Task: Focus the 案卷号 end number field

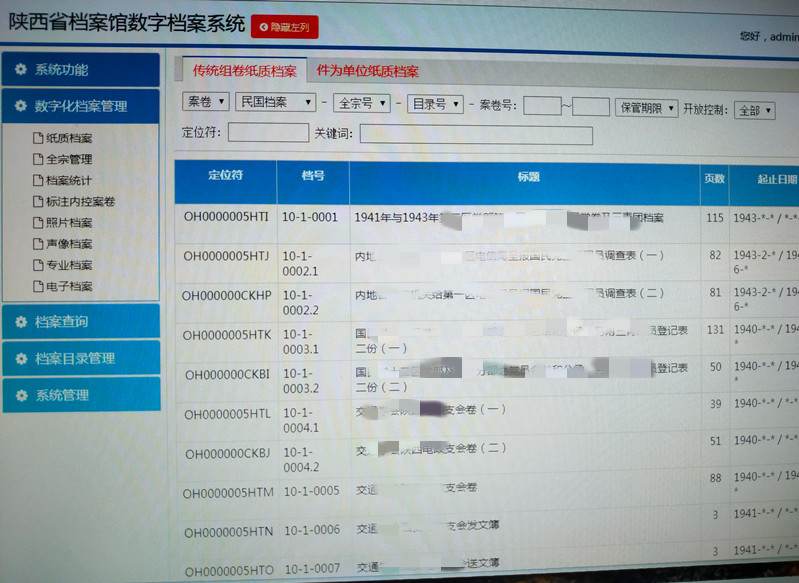Action: coord(591,107)
